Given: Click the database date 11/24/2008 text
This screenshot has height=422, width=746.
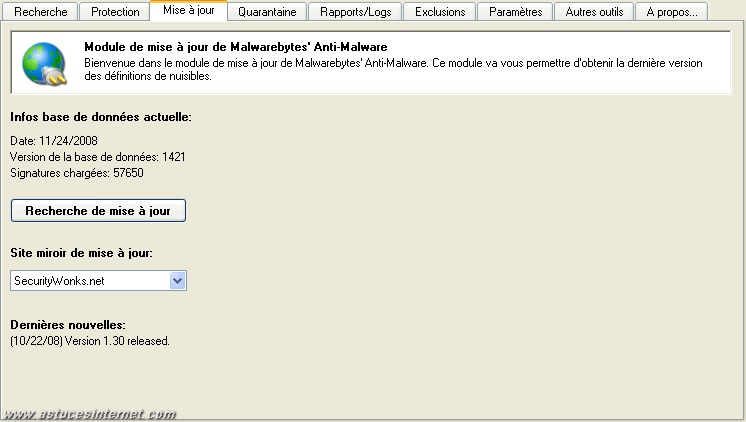Looking at the screenshot, I should coord(54,141).
